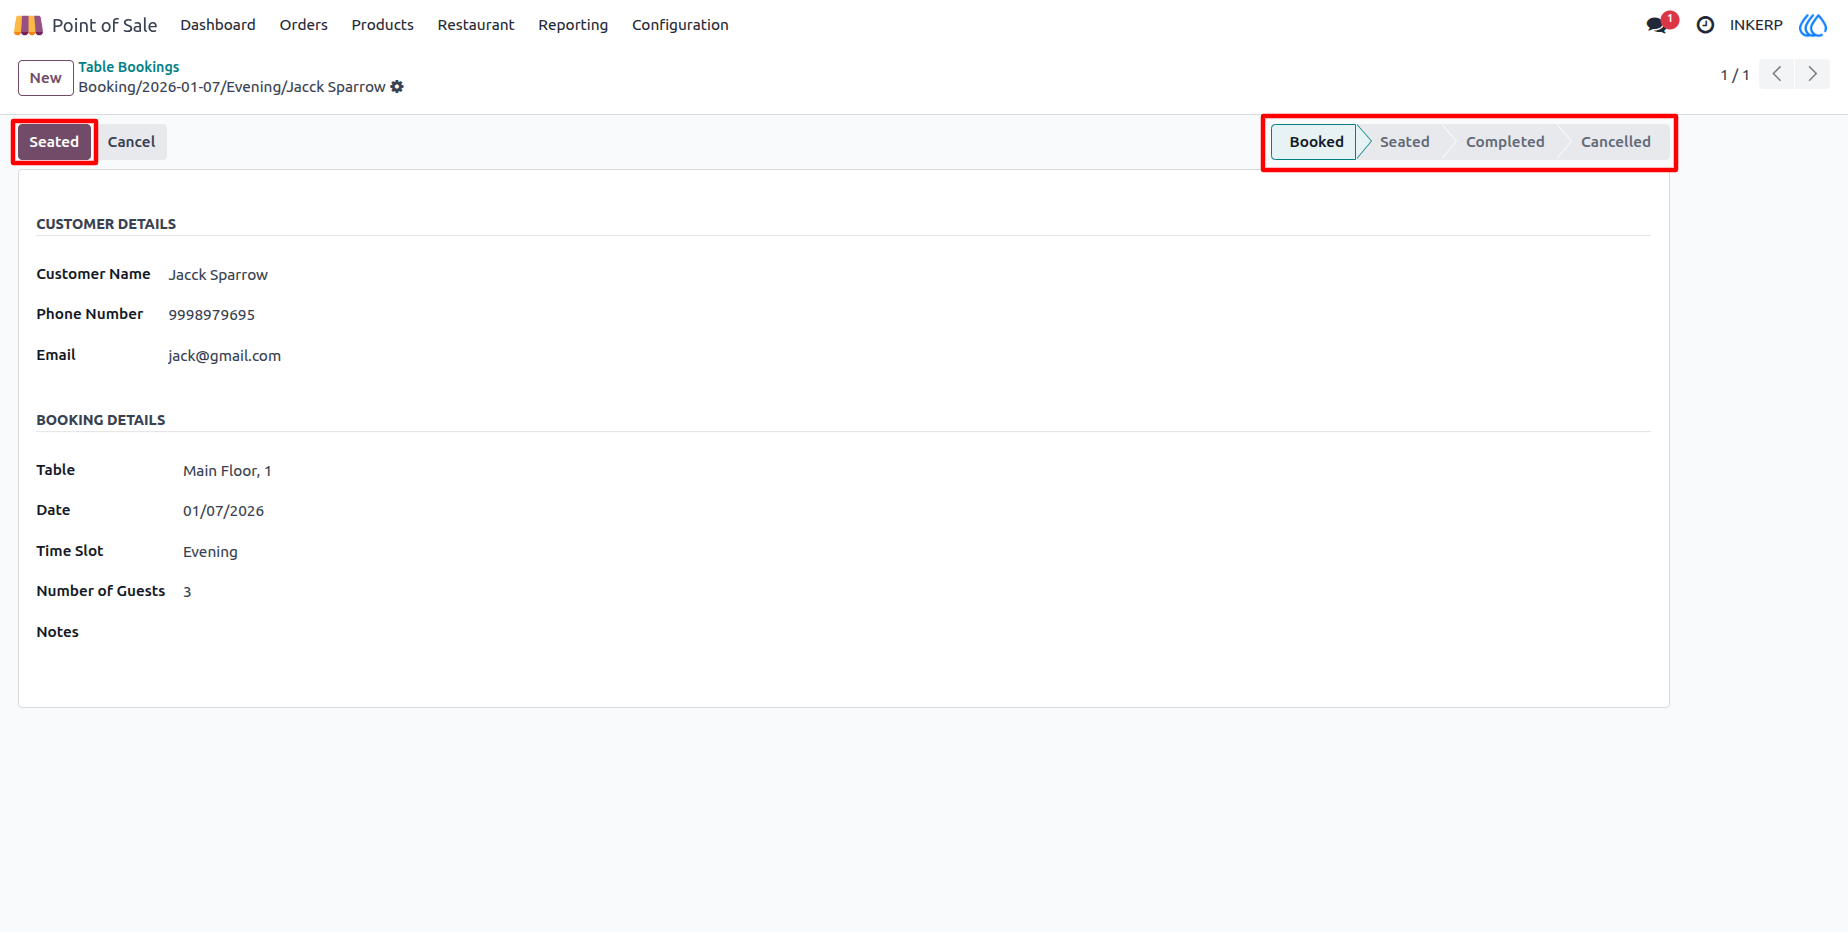Screen dimensions: 1848x932
Task: Click the INKERP company name
Action: (1756, 25)
